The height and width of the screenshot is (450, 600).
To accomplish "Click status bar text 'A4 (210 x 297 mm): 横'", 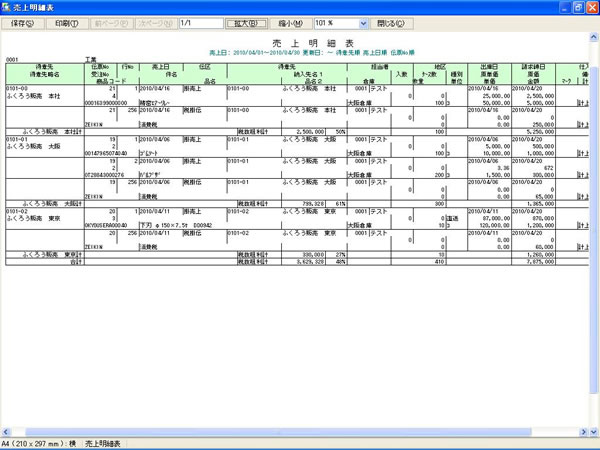I will pos(39,444).
